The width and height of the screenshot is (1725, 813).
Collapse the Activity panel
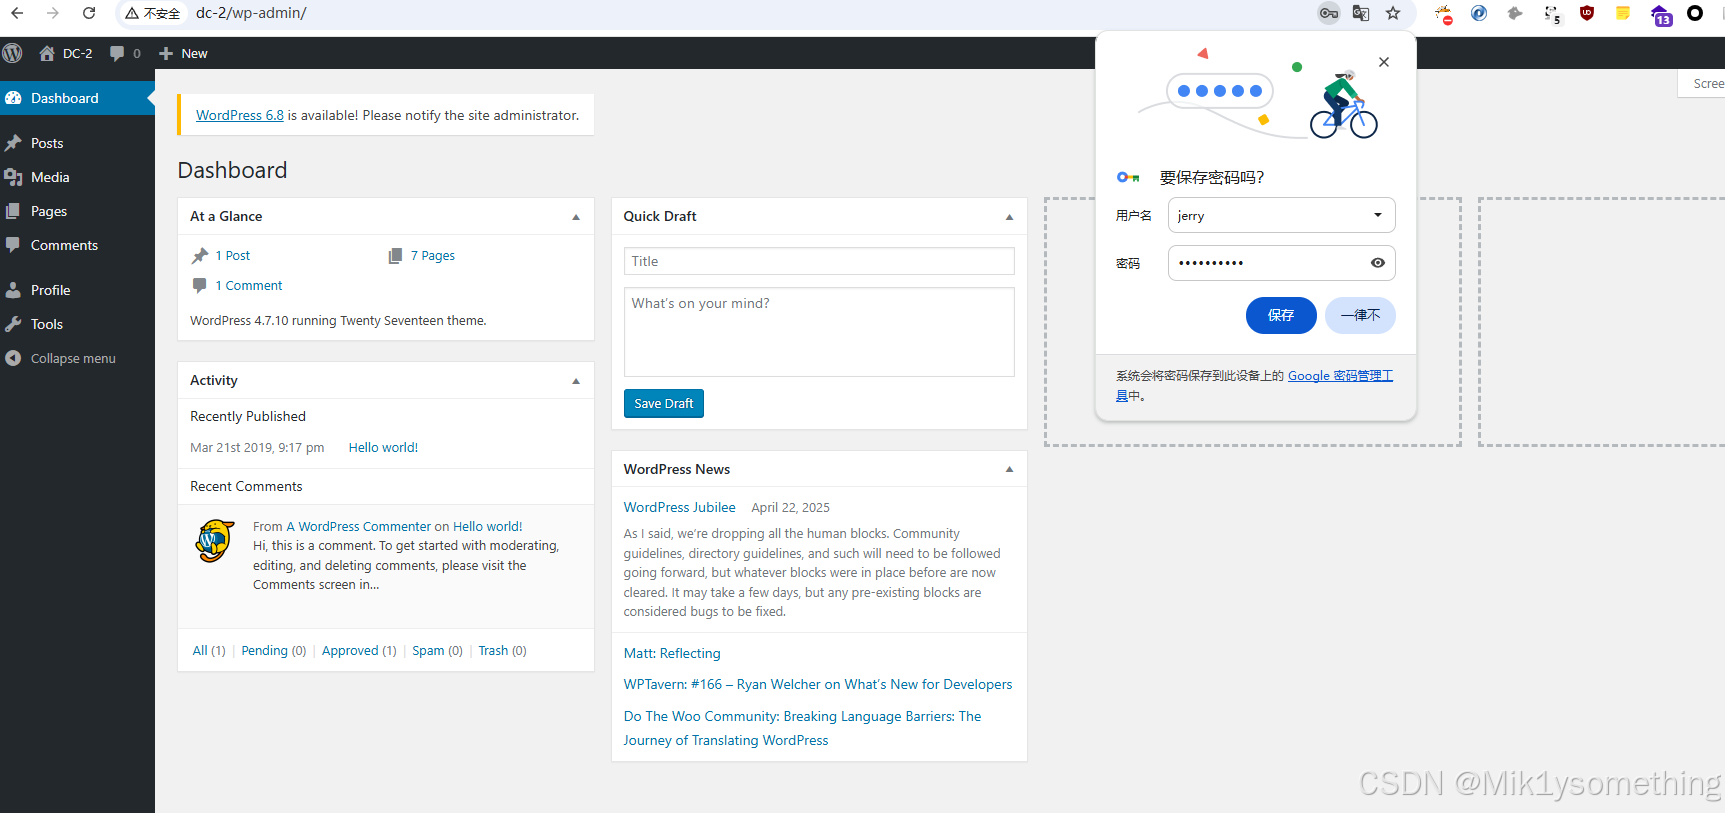(x=576, y=381)
